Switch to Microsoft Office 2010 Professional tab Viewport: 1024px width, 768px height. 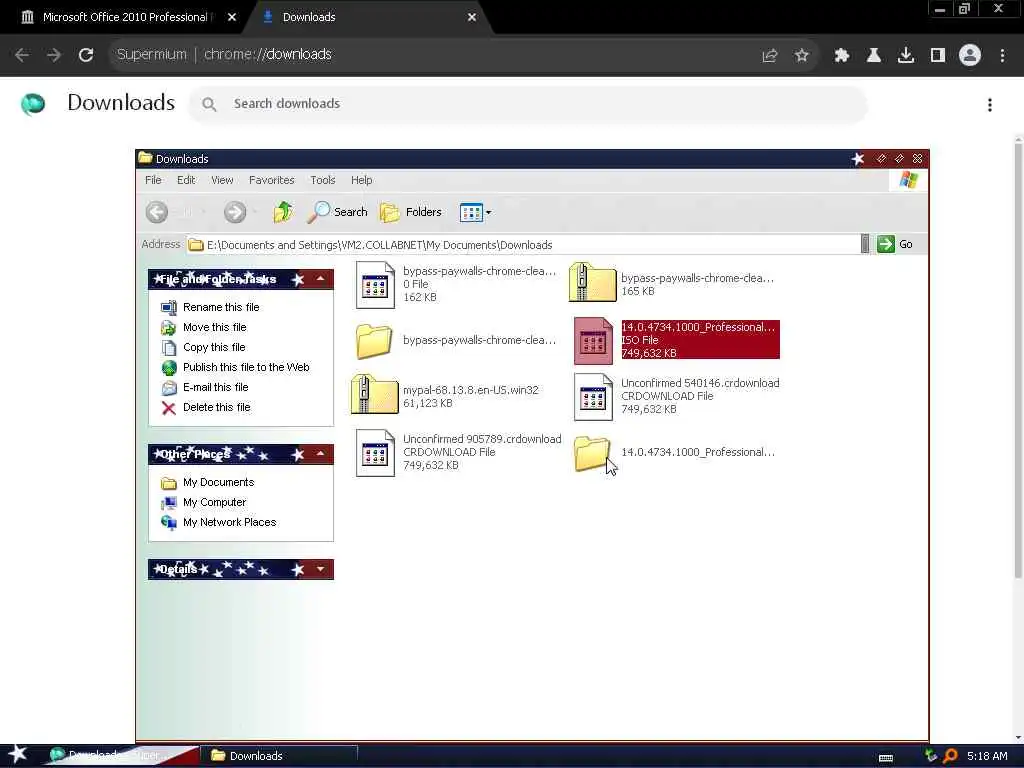tap(126, 17)
